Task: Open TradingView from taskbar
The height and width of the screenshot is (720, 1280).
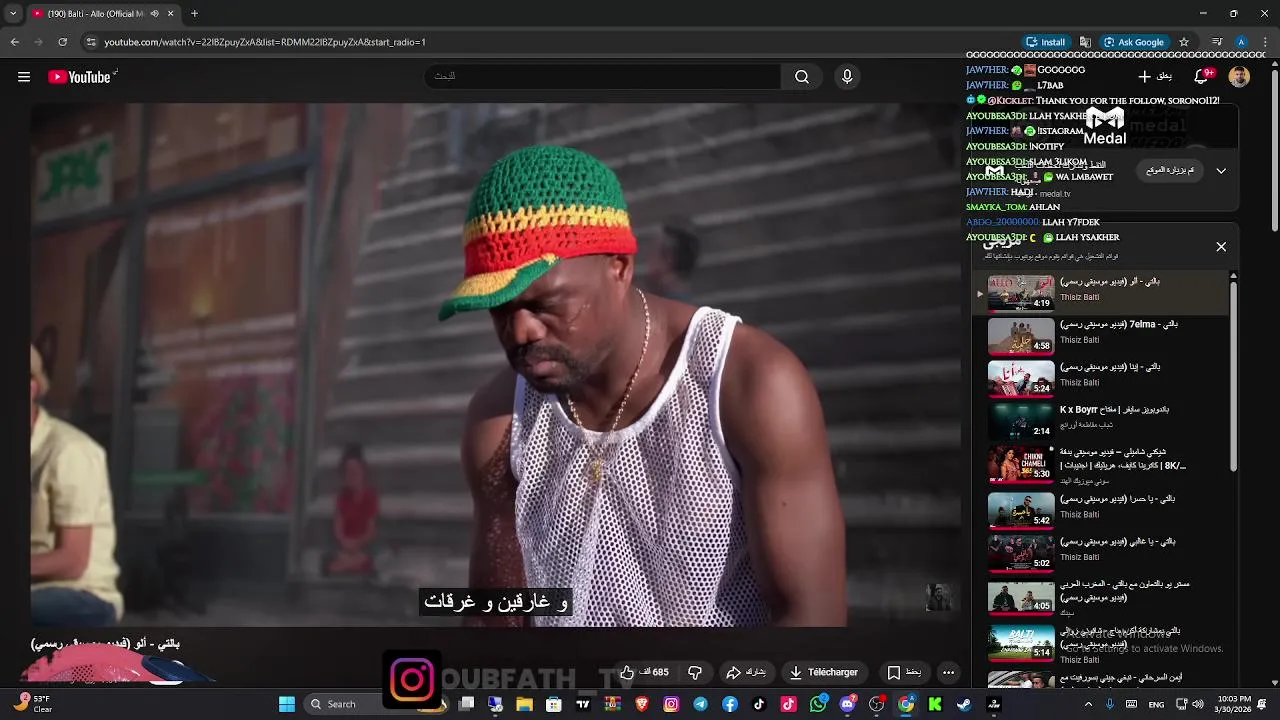Action: 583,704
